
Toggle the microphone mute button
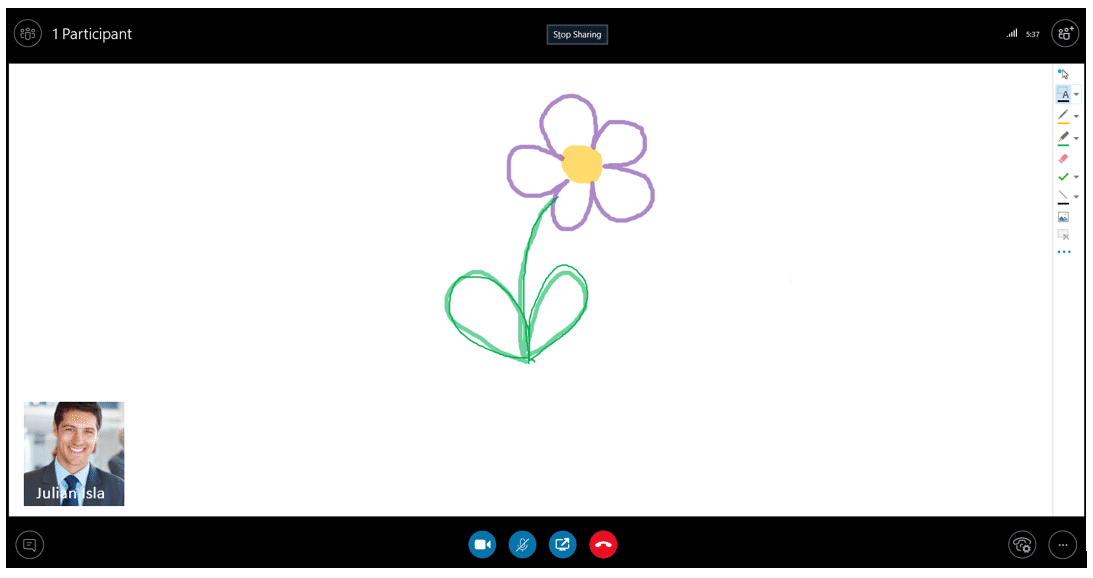click(522, 545)
